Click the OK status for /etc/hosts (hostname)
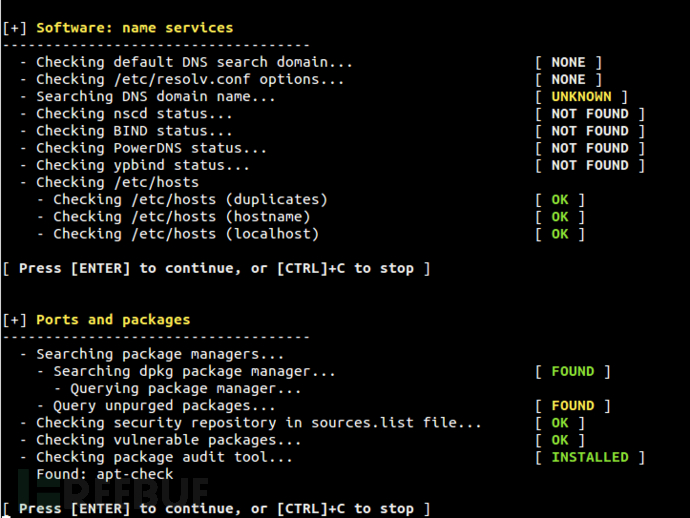This screenshot has height=518, width=690. pos(560,217)
